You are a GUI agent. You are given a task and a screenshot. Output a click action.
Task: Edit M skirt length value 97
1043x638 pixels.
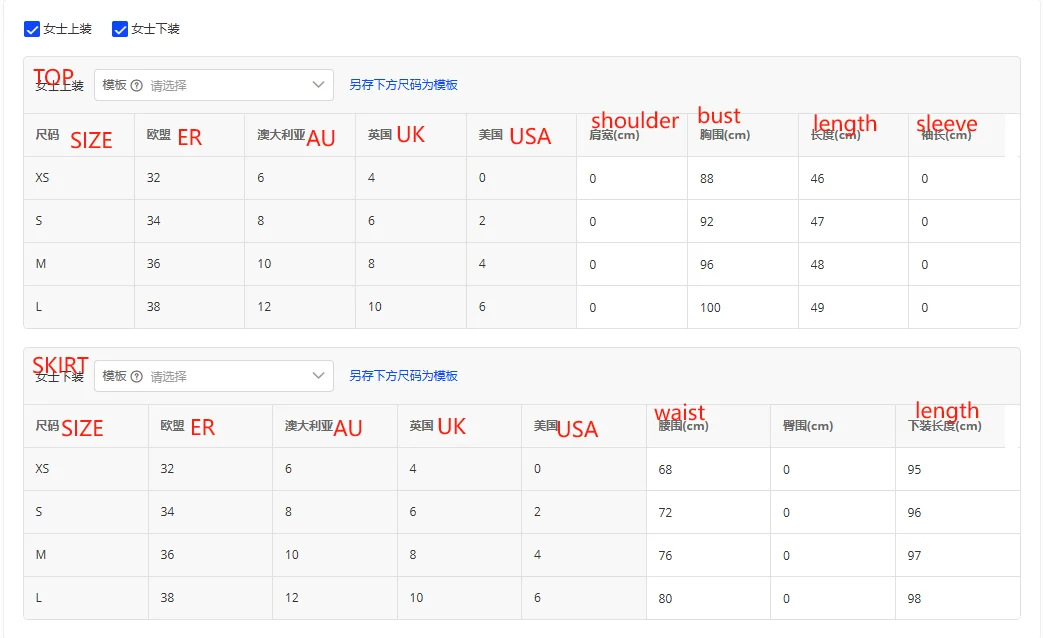956,555
